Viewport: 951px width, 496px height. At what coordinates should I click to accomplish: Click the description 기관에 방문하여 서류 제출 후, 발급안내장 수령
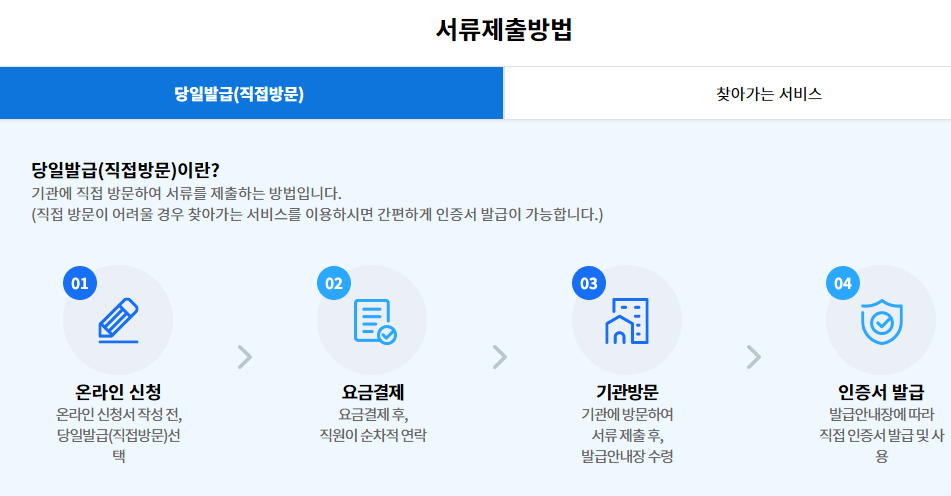click(627, 435)
